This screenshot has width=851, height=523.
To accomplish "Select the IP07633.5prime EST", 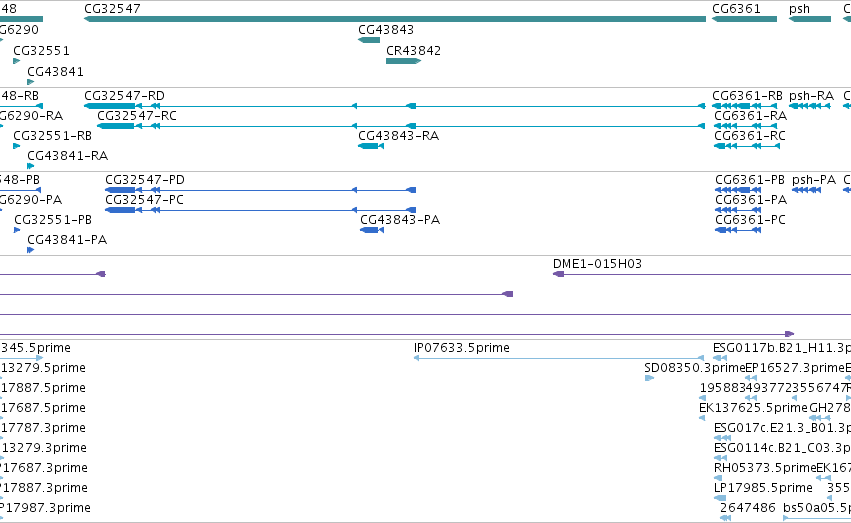I will 558,358.
